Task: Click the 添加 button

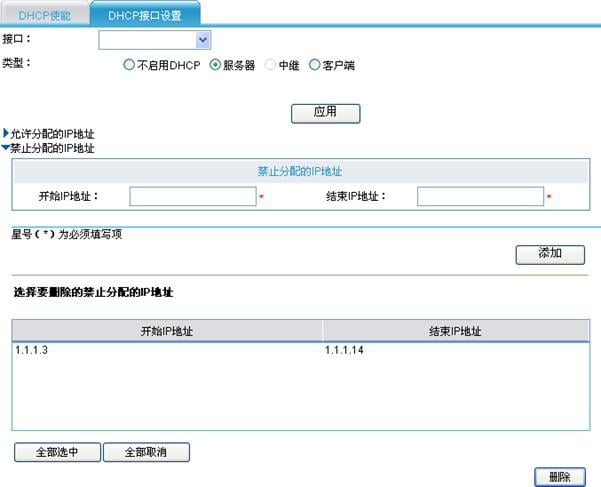Action: click(x=550, y=254)
